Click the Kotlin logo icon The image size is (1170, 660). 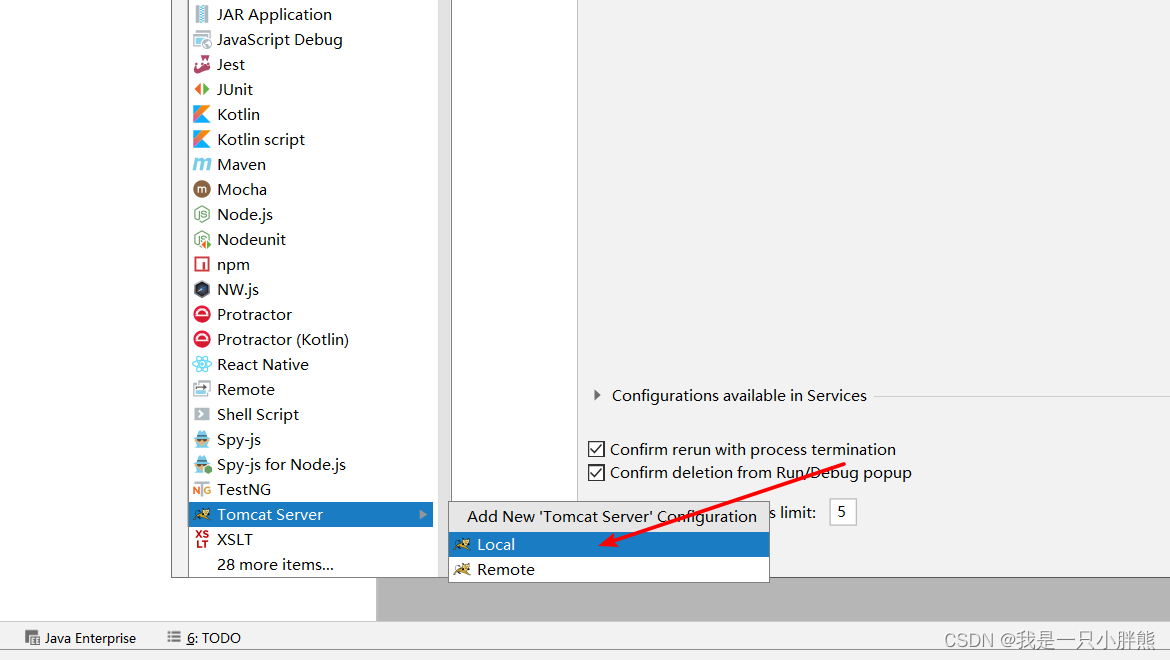coord(201,114)
